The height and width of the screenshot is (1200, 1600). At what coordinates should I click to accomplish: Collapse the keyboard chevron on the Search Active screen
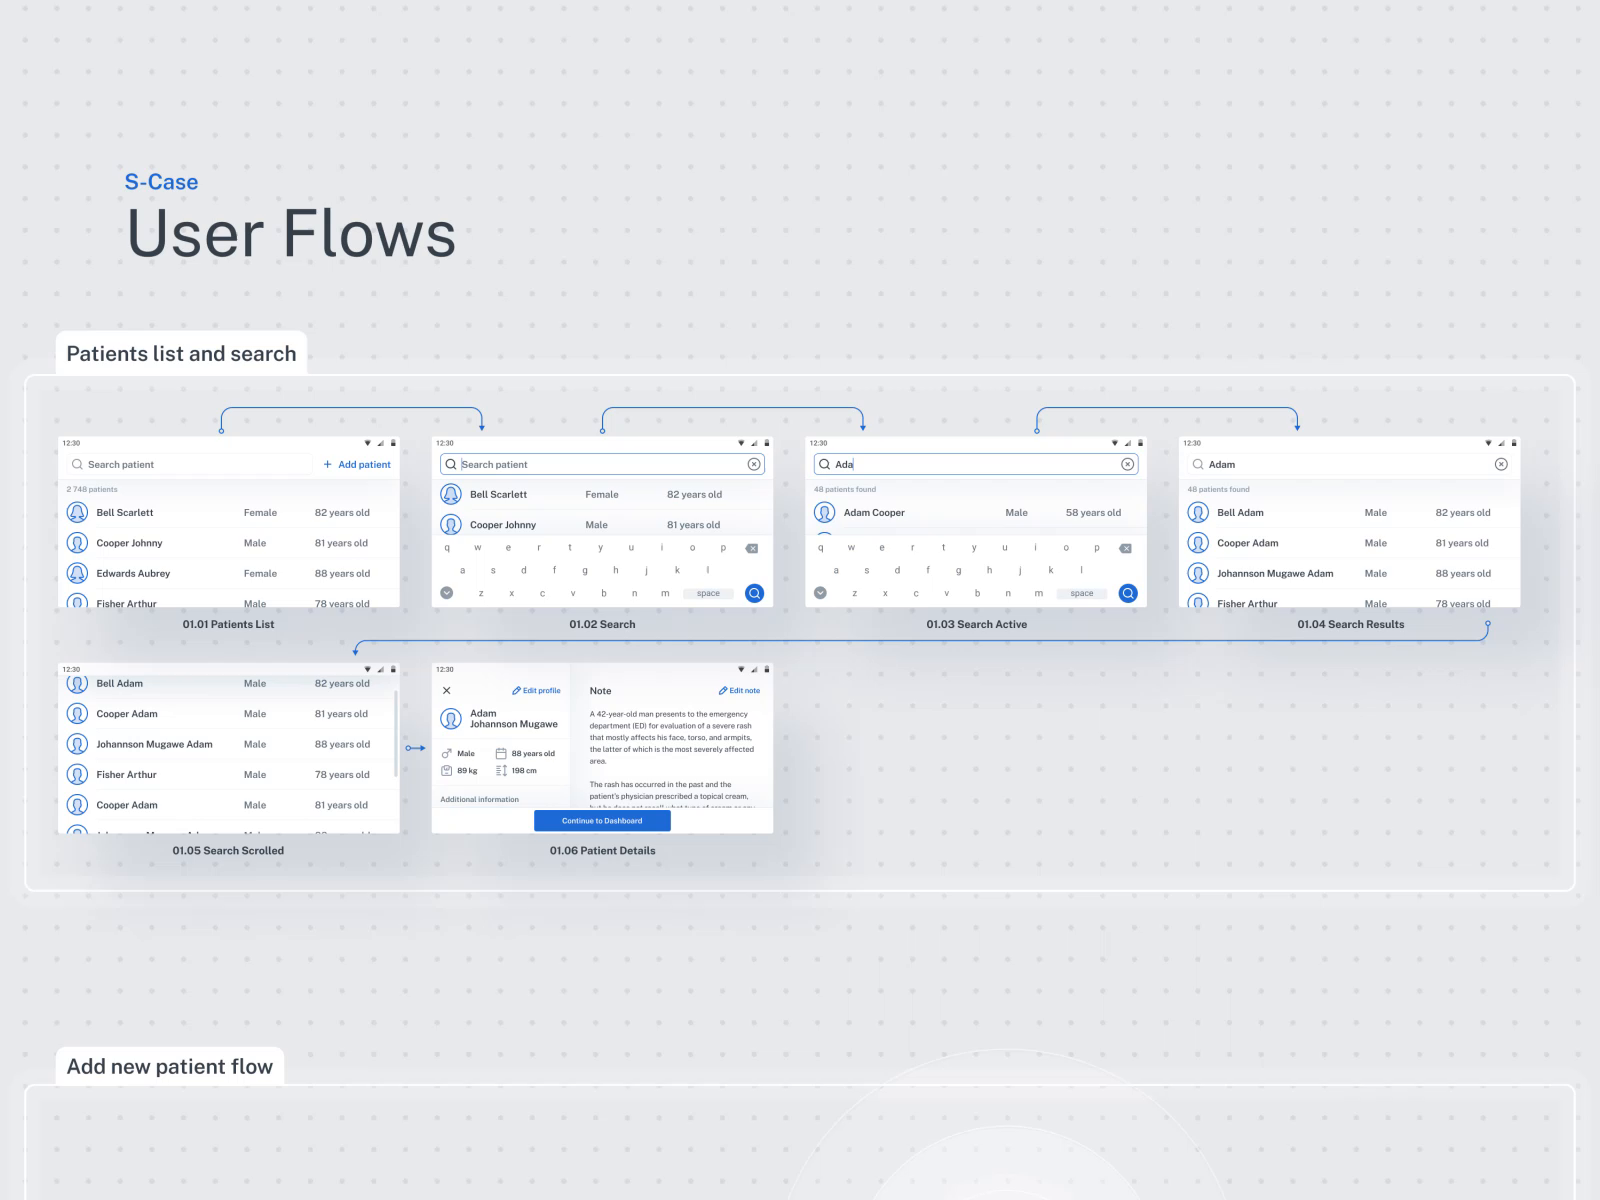pyautogui.click(x=821, y=592)
